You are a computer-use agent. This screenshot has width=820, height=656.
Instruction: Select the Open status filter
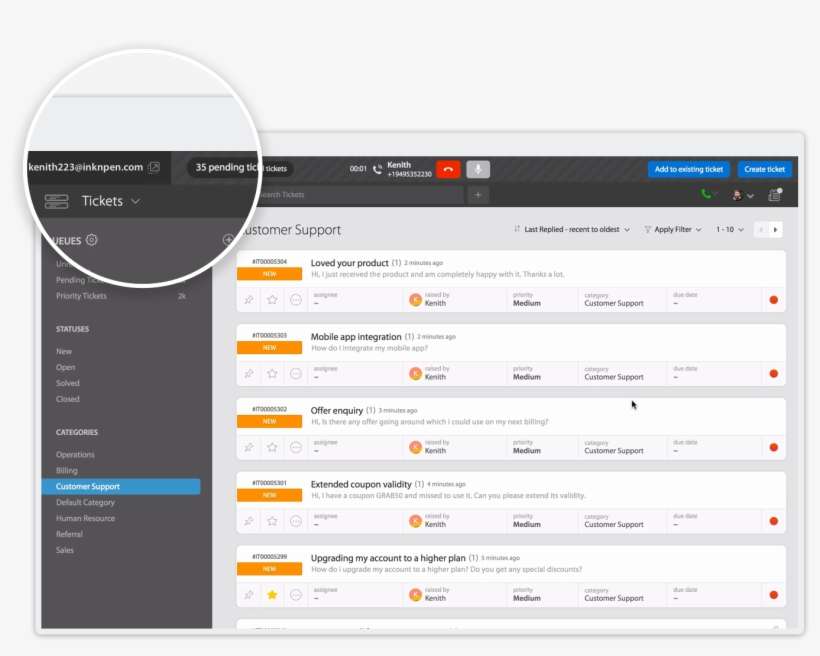tap(65, 367)
